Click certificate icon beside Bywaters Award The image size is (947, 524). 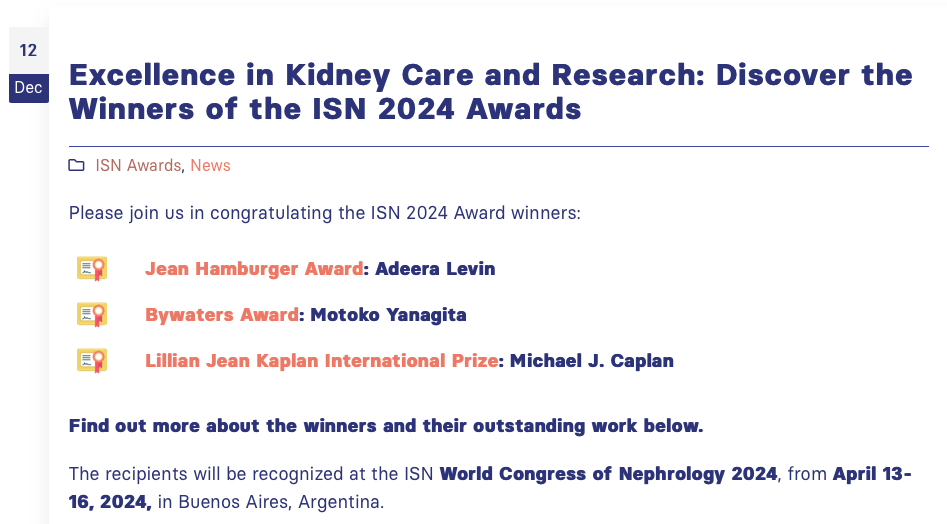92,315
